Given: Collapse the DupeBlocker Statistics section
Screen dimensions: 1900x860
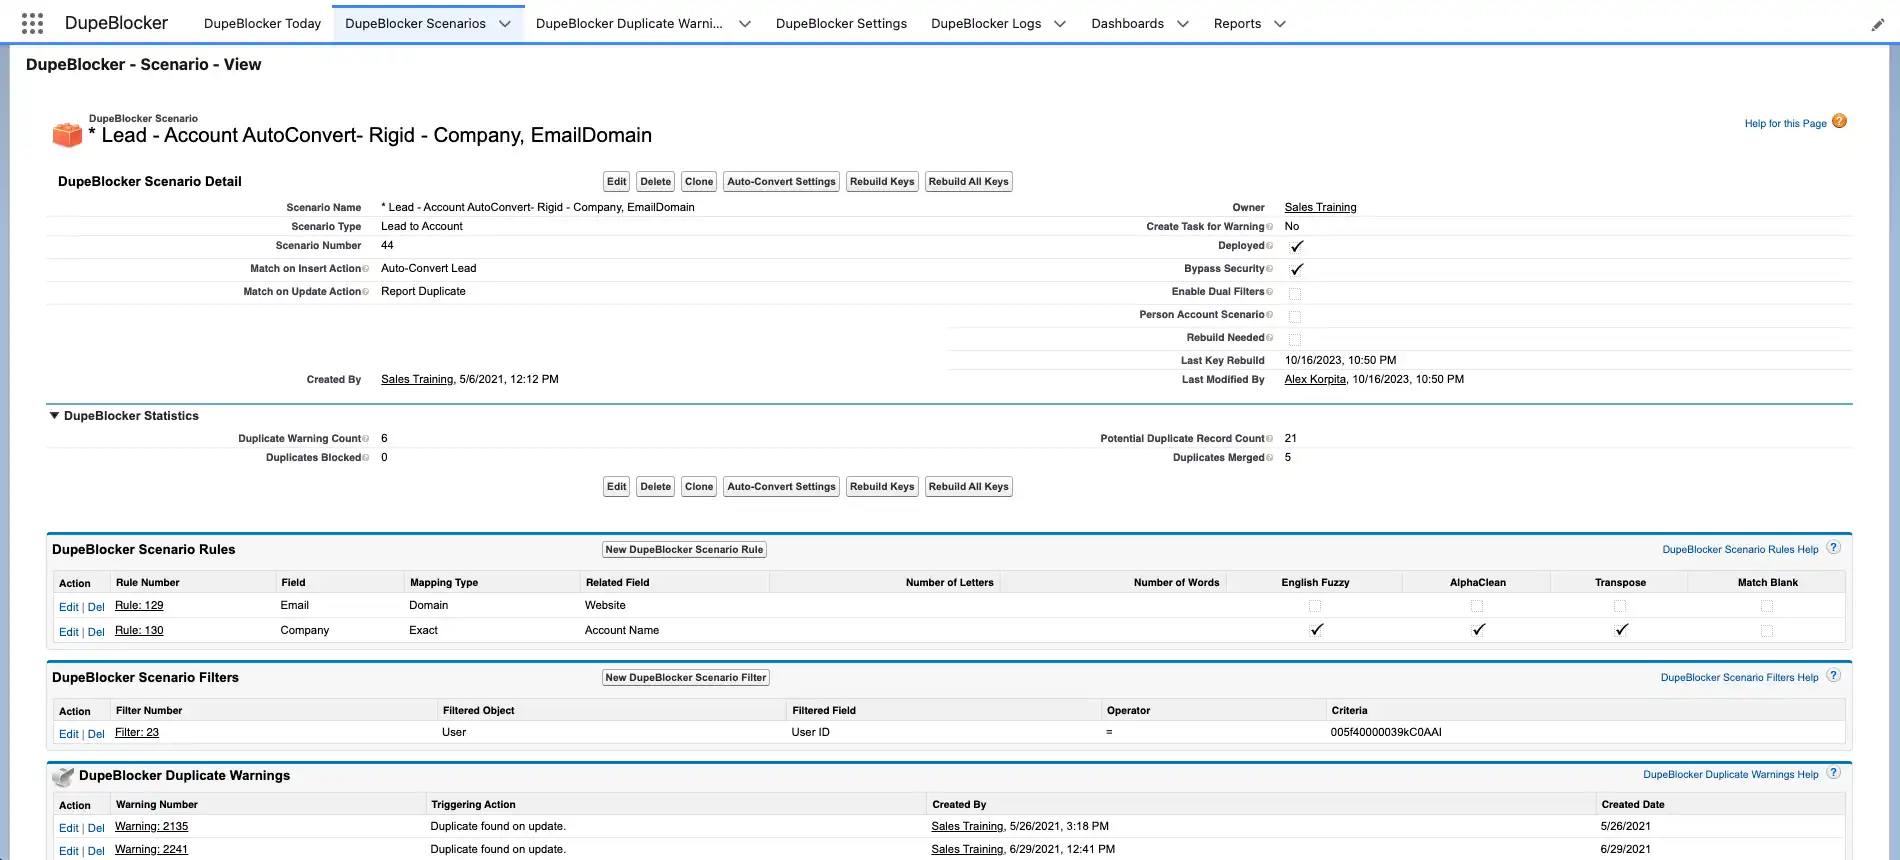Looking at the screenshot, I should (x=54, y=416).
